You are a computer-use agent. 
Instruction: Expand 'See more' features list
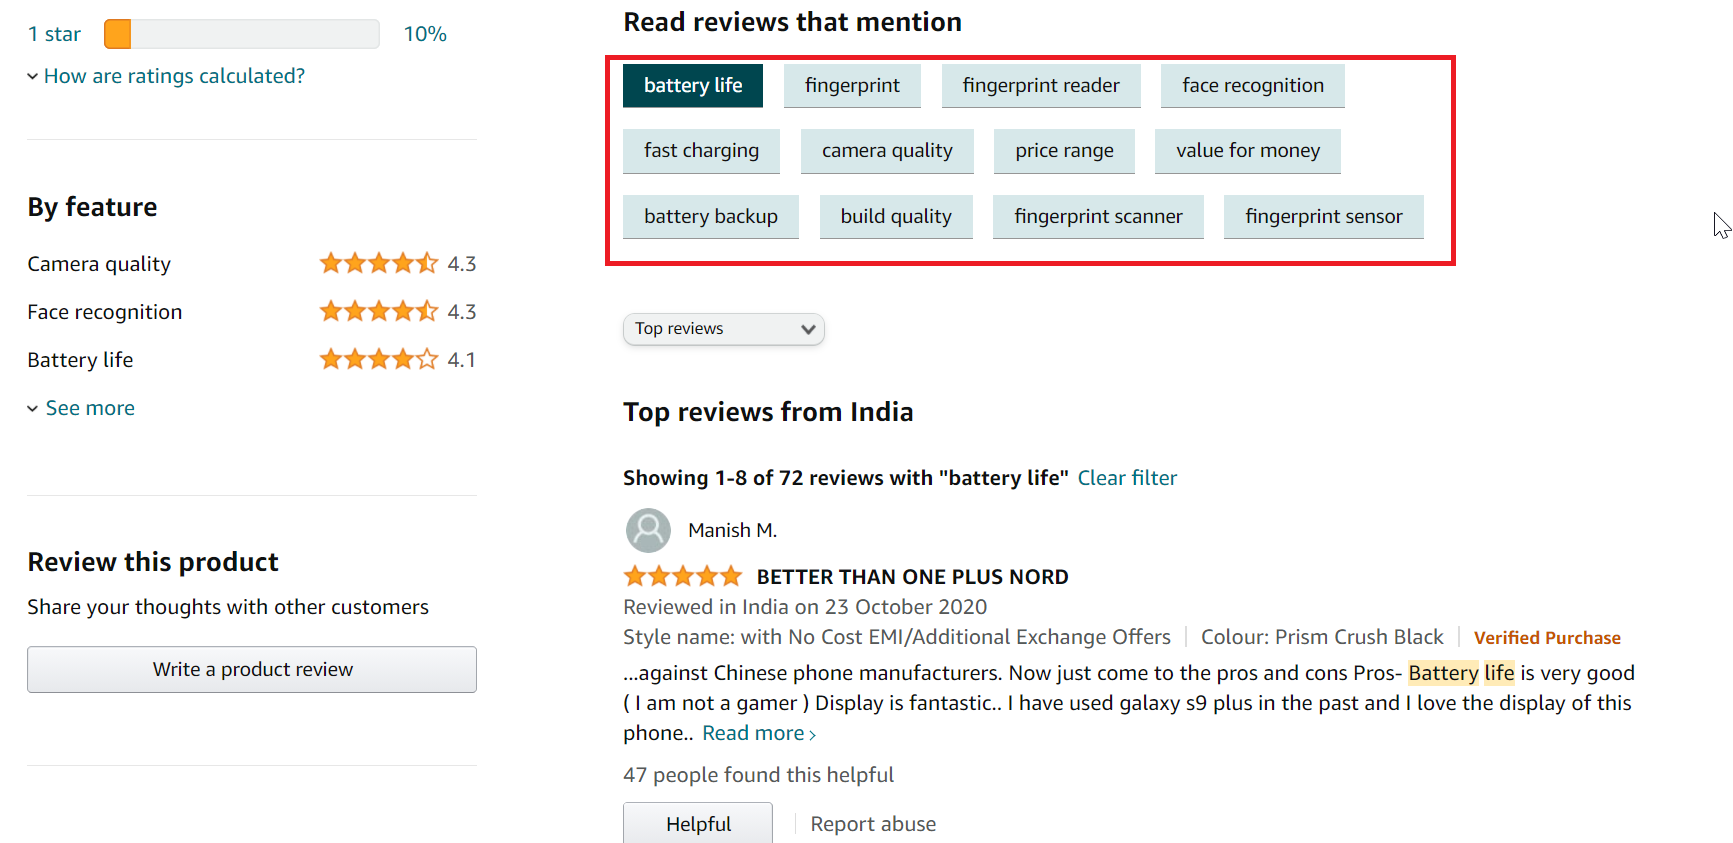[x=89, y=408]
